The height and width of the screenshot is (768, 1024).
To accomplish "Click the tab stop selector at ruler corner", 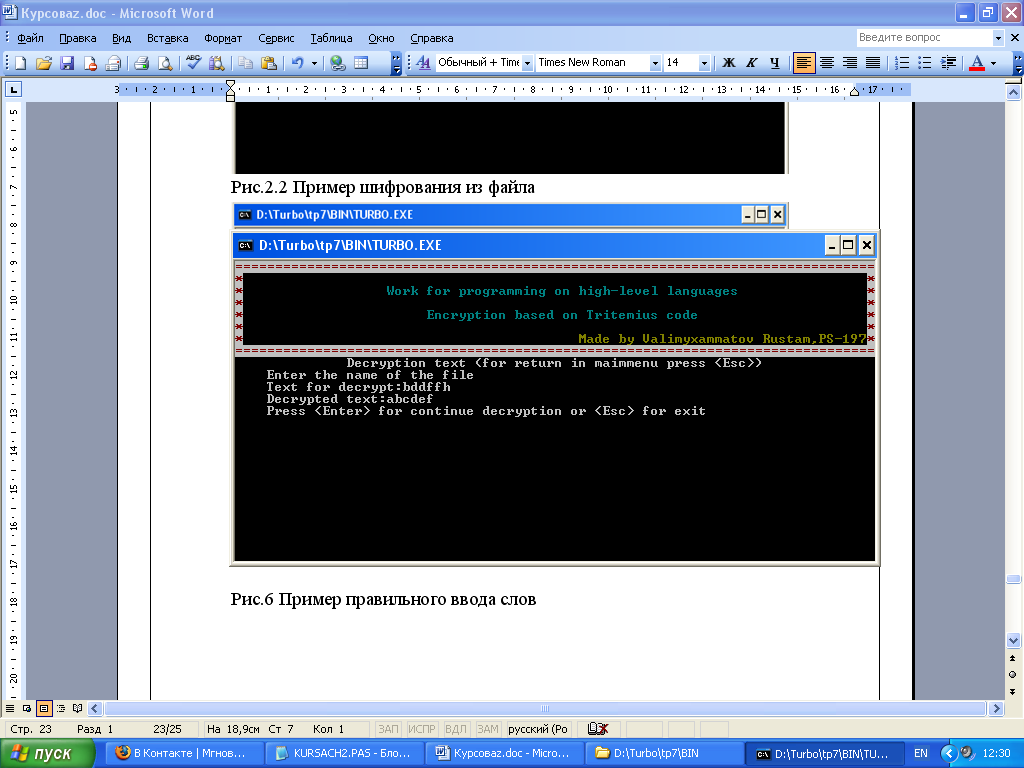I will click(13, 89).
